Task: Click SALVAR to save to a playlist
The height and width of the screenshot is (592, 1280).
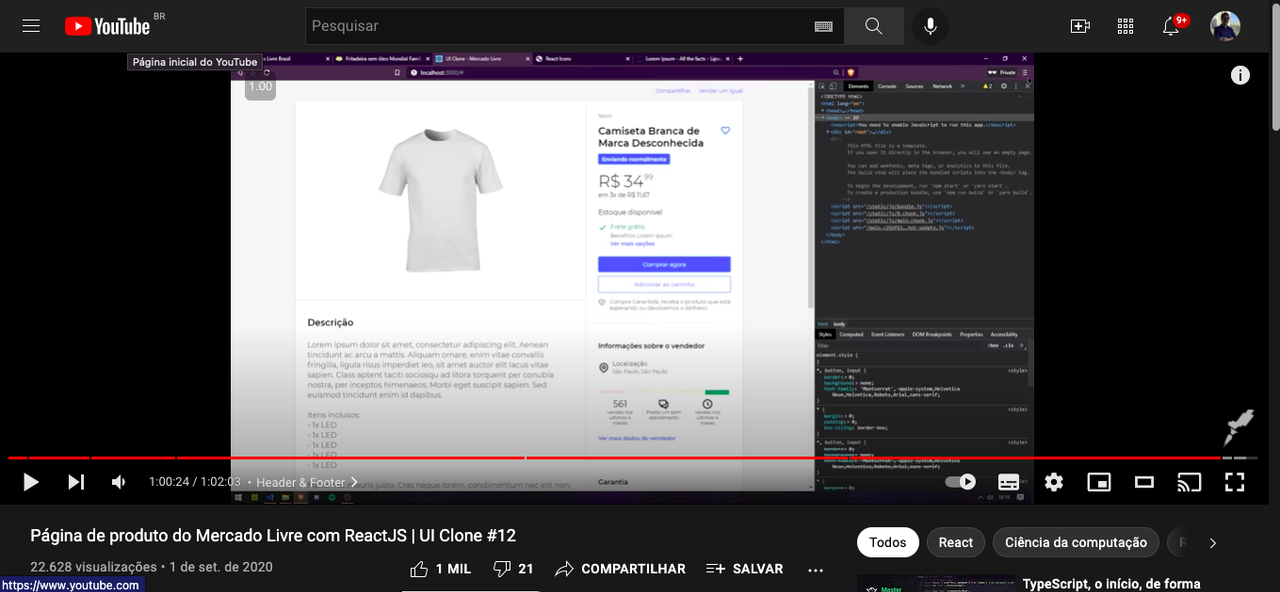Action: (x=745, y=568)
